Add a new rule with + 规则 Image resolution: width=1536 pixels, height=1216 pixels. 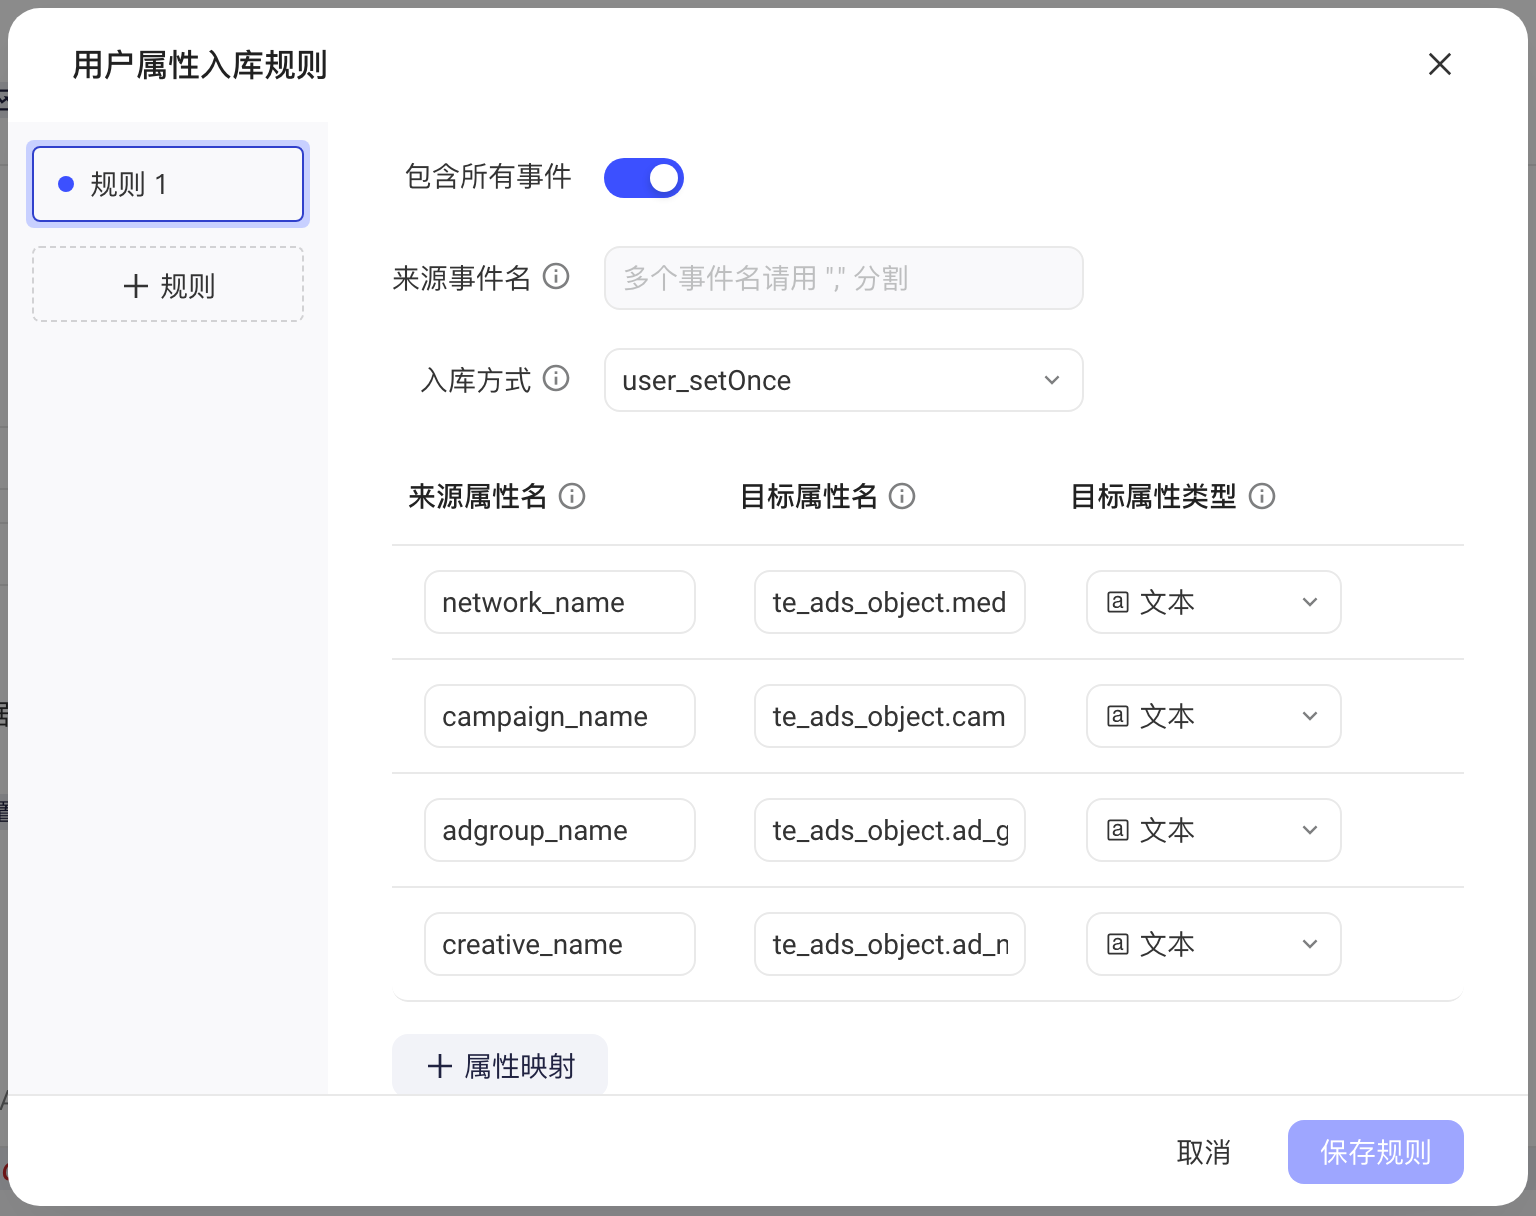[x=168, y=285]
